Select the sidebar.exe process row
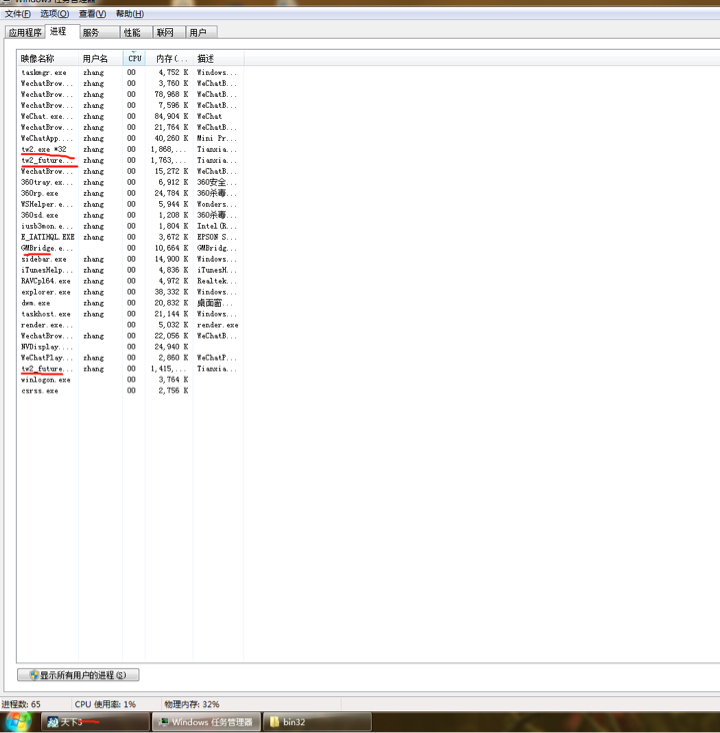720x733 pixels. point(130,259)
